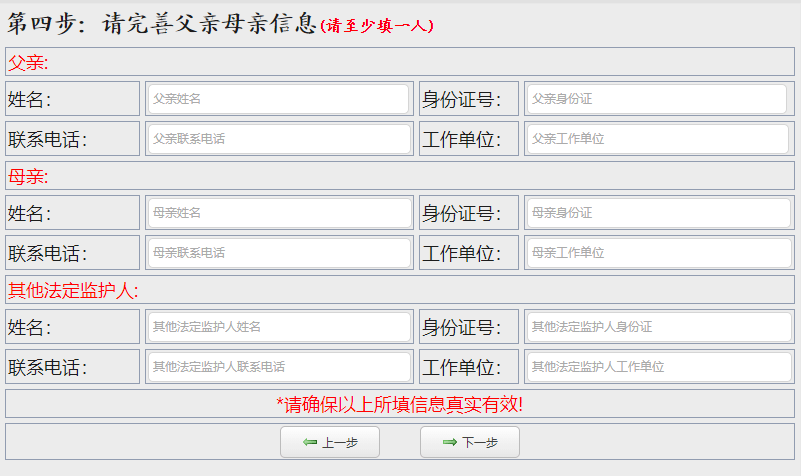This screenshot has width=801, height=476.
Task: Click into the 其他法定监护人联系电话 field
Action: point(278,367)
